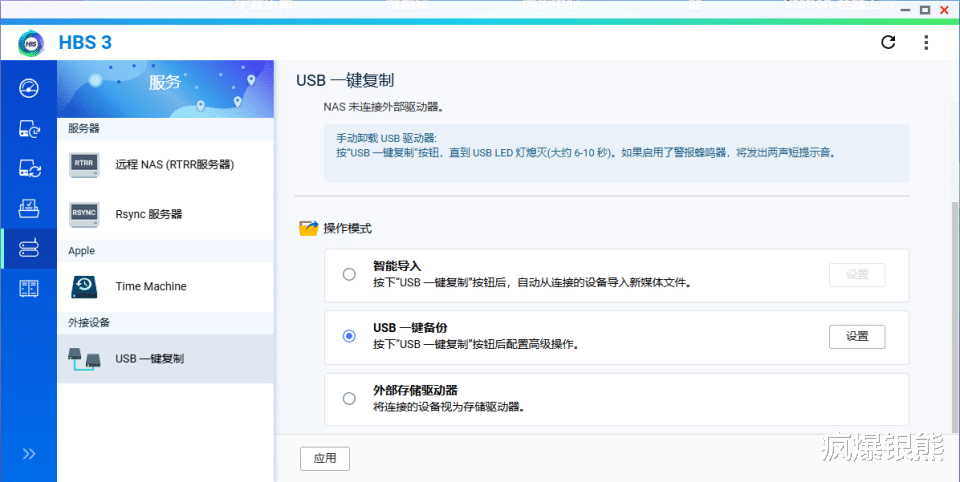Open the Backup & Restore sidebar icon

coord(29,128)
